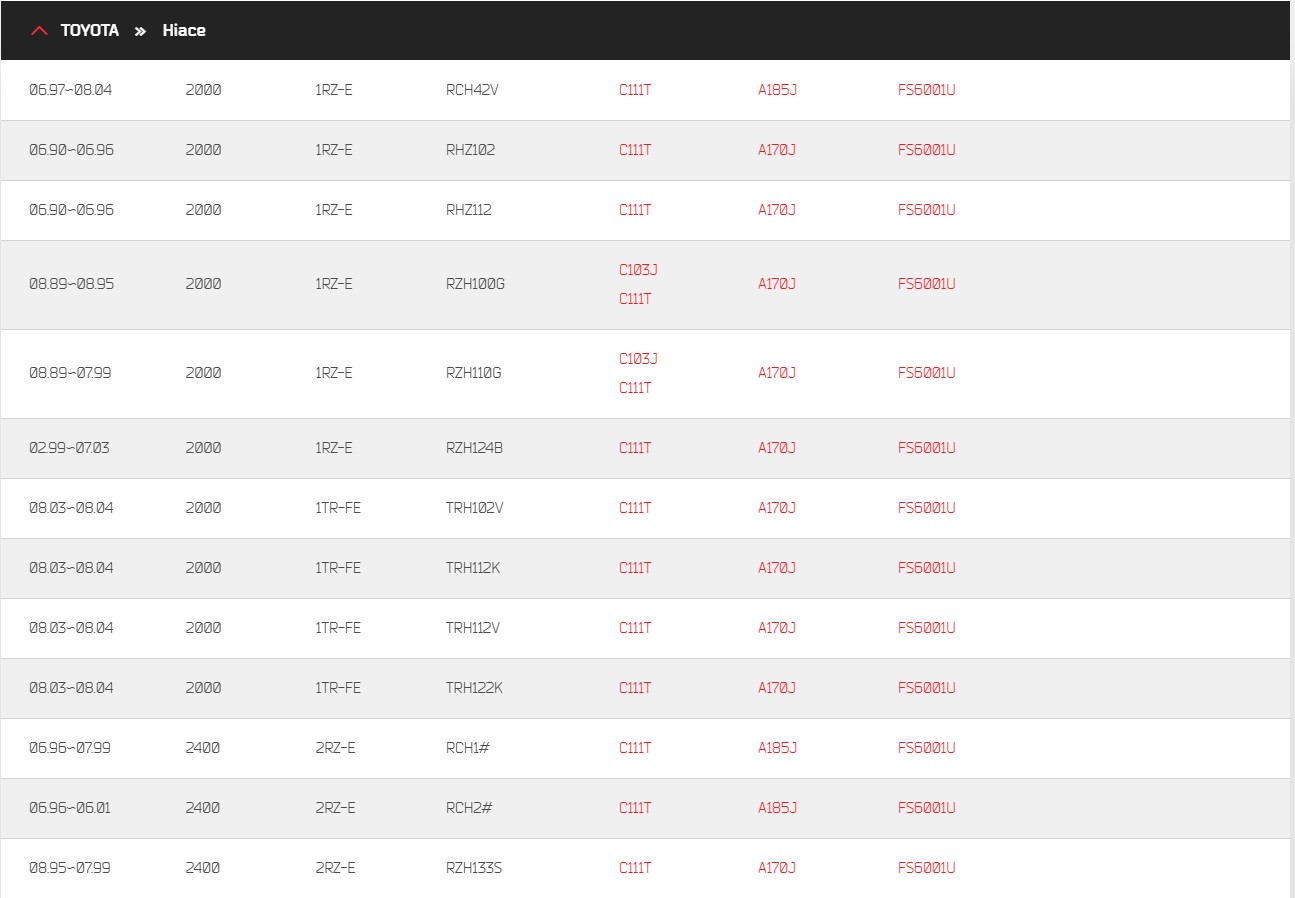Open C111T part for TRH122K
This screenshot has height=898, width=1295.
(x=635, y=688)
